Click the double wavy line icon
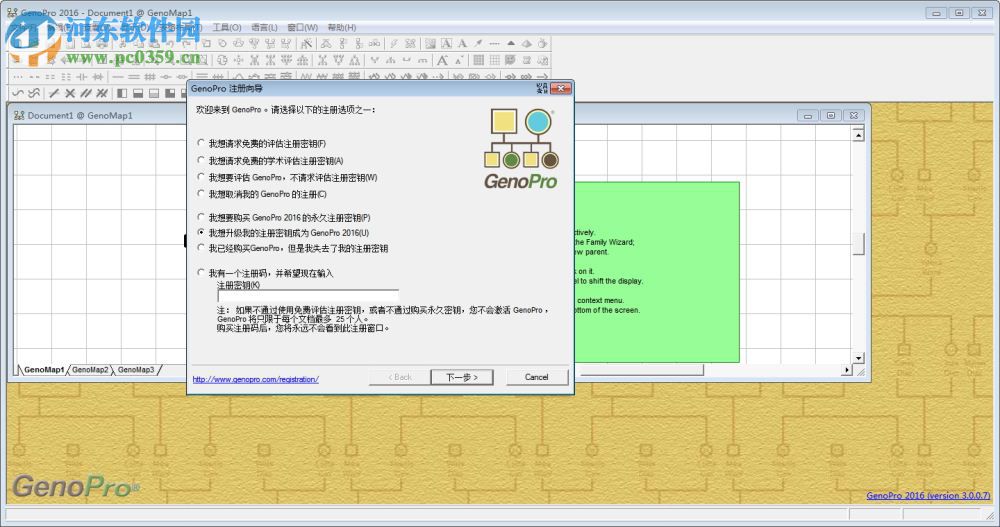 (x=34, y=93)
